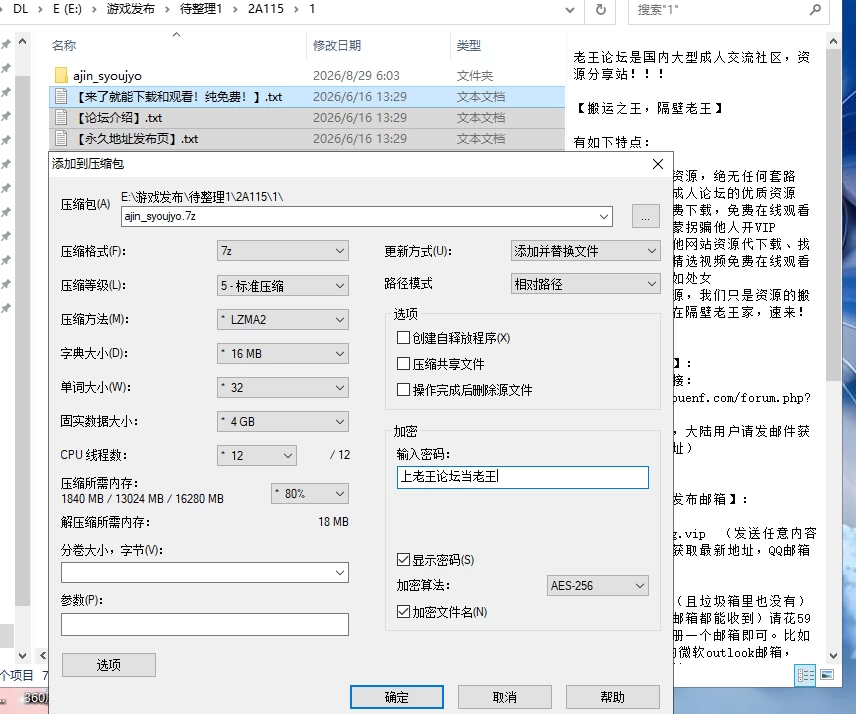Screen dimensions: 856x714
Task: Open the 单词大小 32 dropdown
Action: click(x=283, y=388)
